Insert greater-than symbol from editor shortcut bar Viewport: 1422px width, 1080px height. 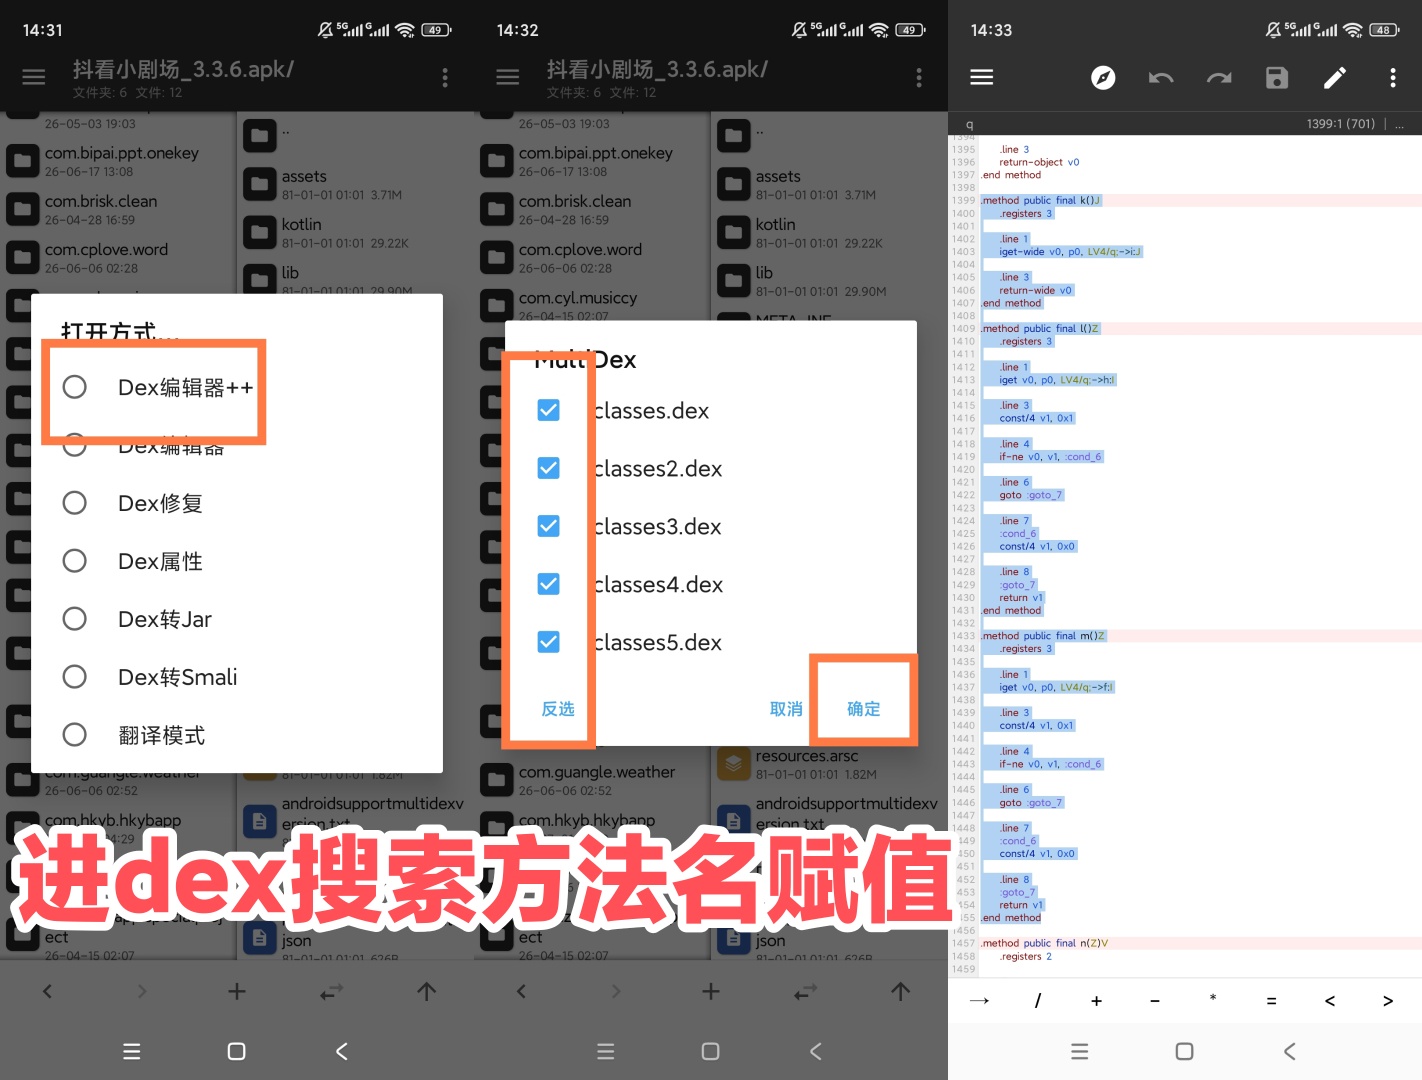point(1388,1000)
